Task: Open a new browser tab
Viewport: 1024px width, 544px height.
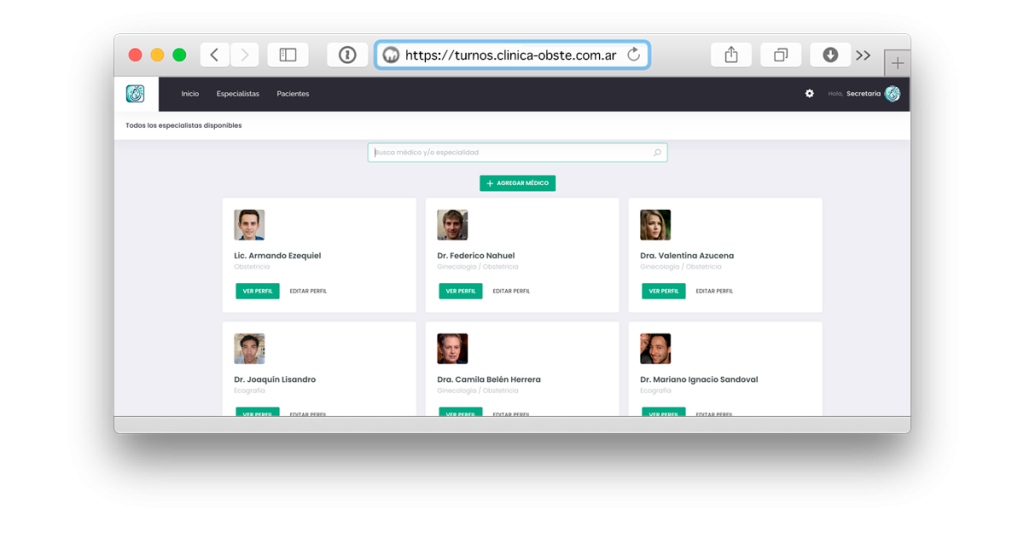Action: point(897,63)
